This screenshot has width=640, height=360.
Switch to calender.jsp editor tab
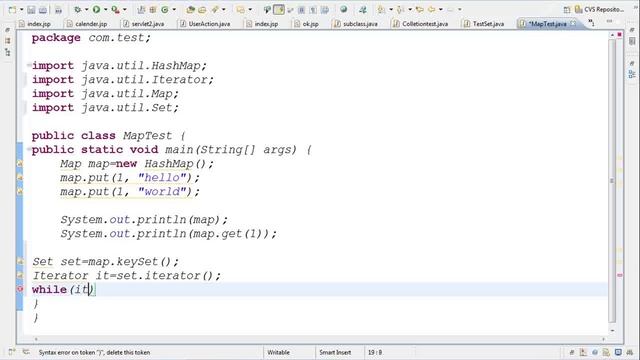87,24
